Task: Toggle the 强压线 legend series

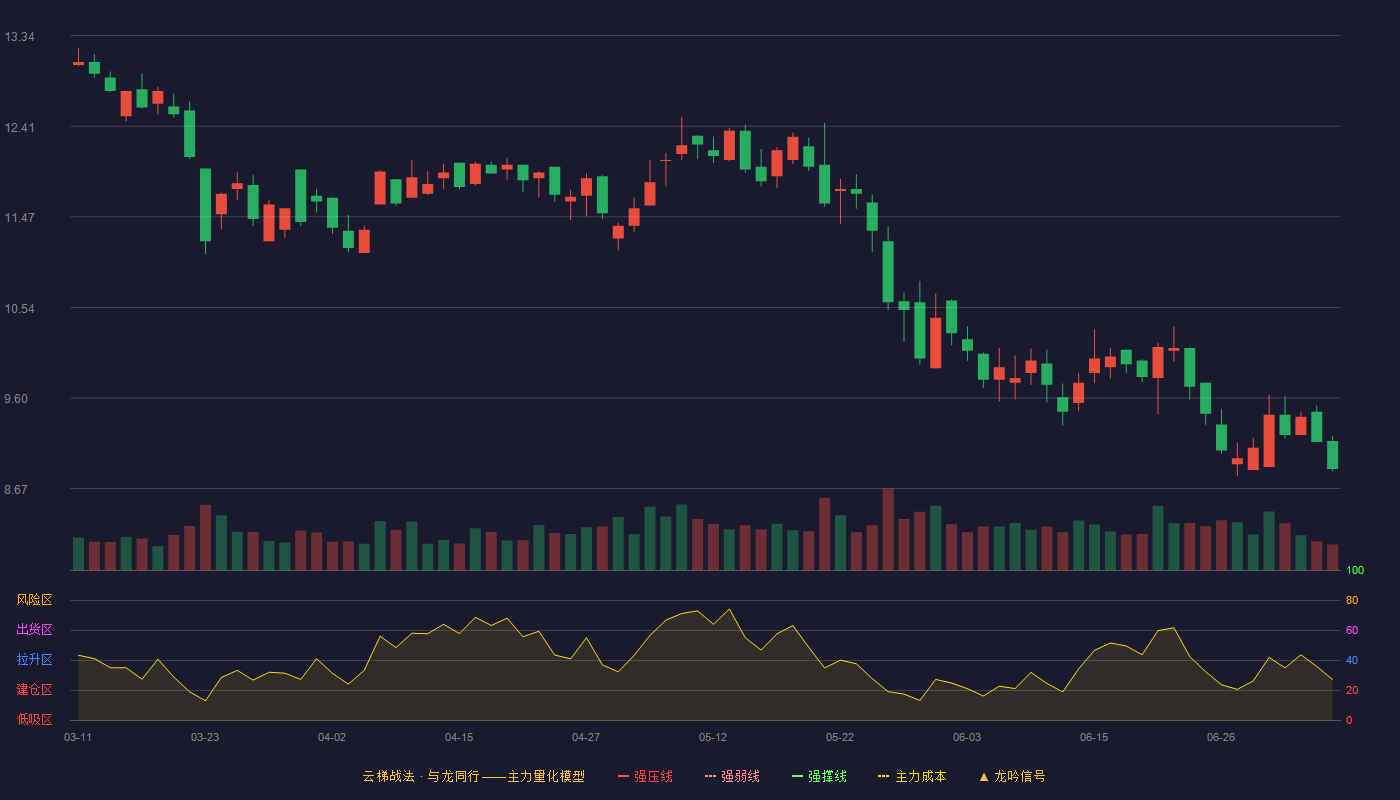Action: click(645, 776)
